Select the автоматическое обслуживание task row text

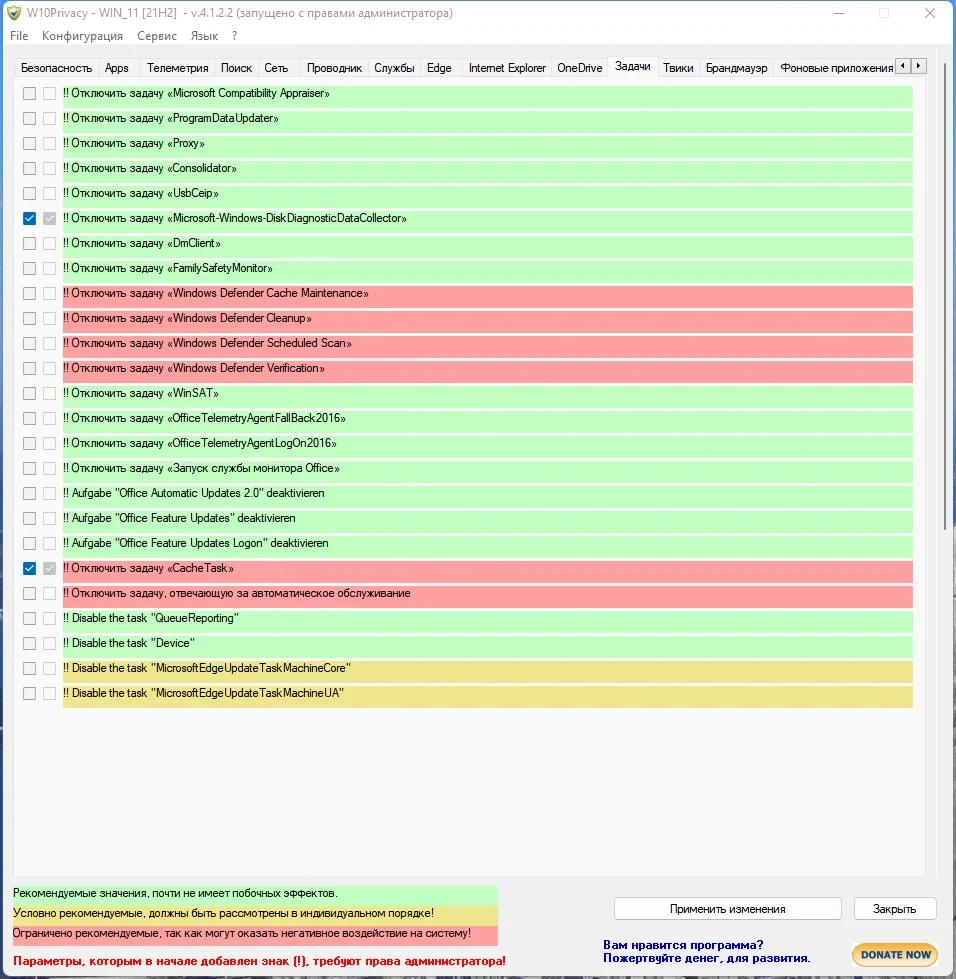click(x=237, y=593)
